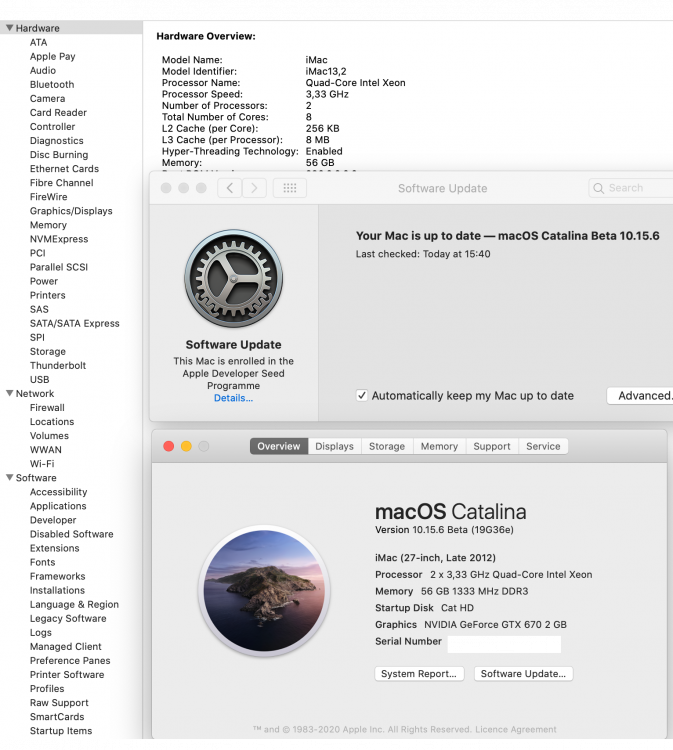This screenshot has height=750, width=673.
Task: Select Card Reader in the sidebar
Action: [58, 112]
